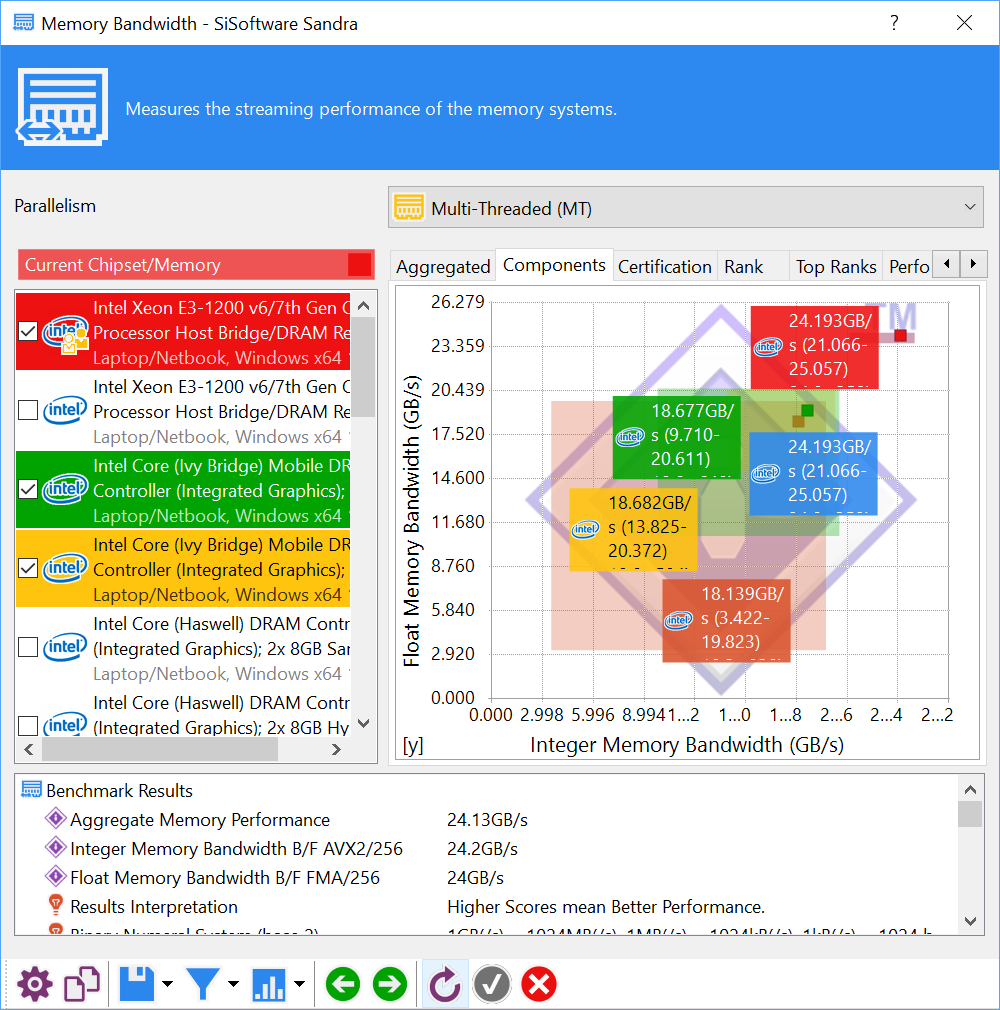Open the Multi-Threaded (MT) parallelism dropdown
The height and width of the screenshot is (1010, 1000).
(686, 207)
